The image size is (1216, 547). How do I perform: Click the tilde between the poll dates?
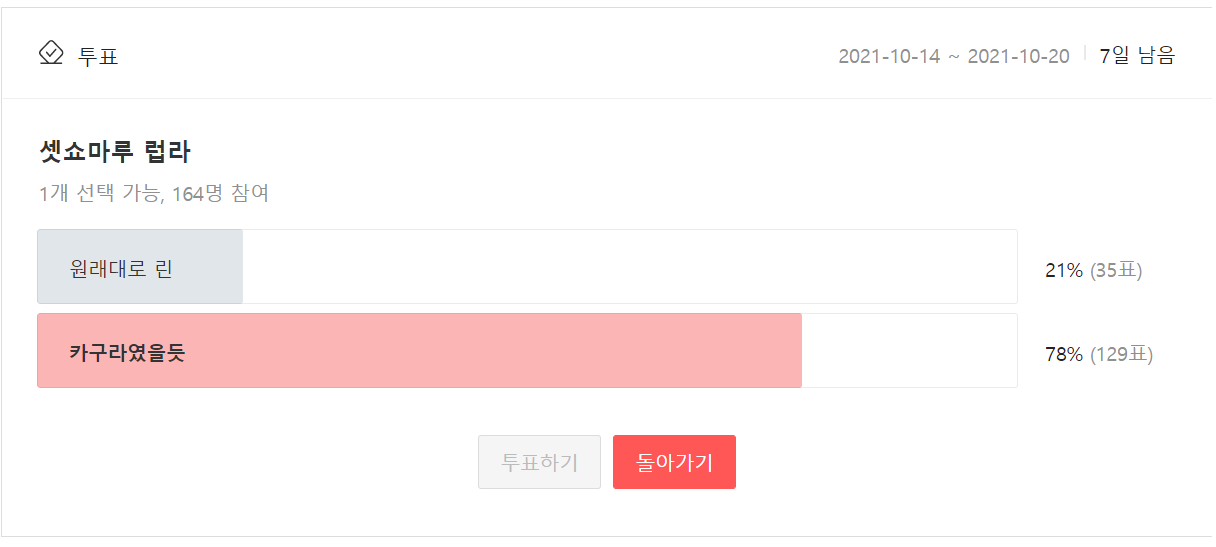tap(954, 57)
